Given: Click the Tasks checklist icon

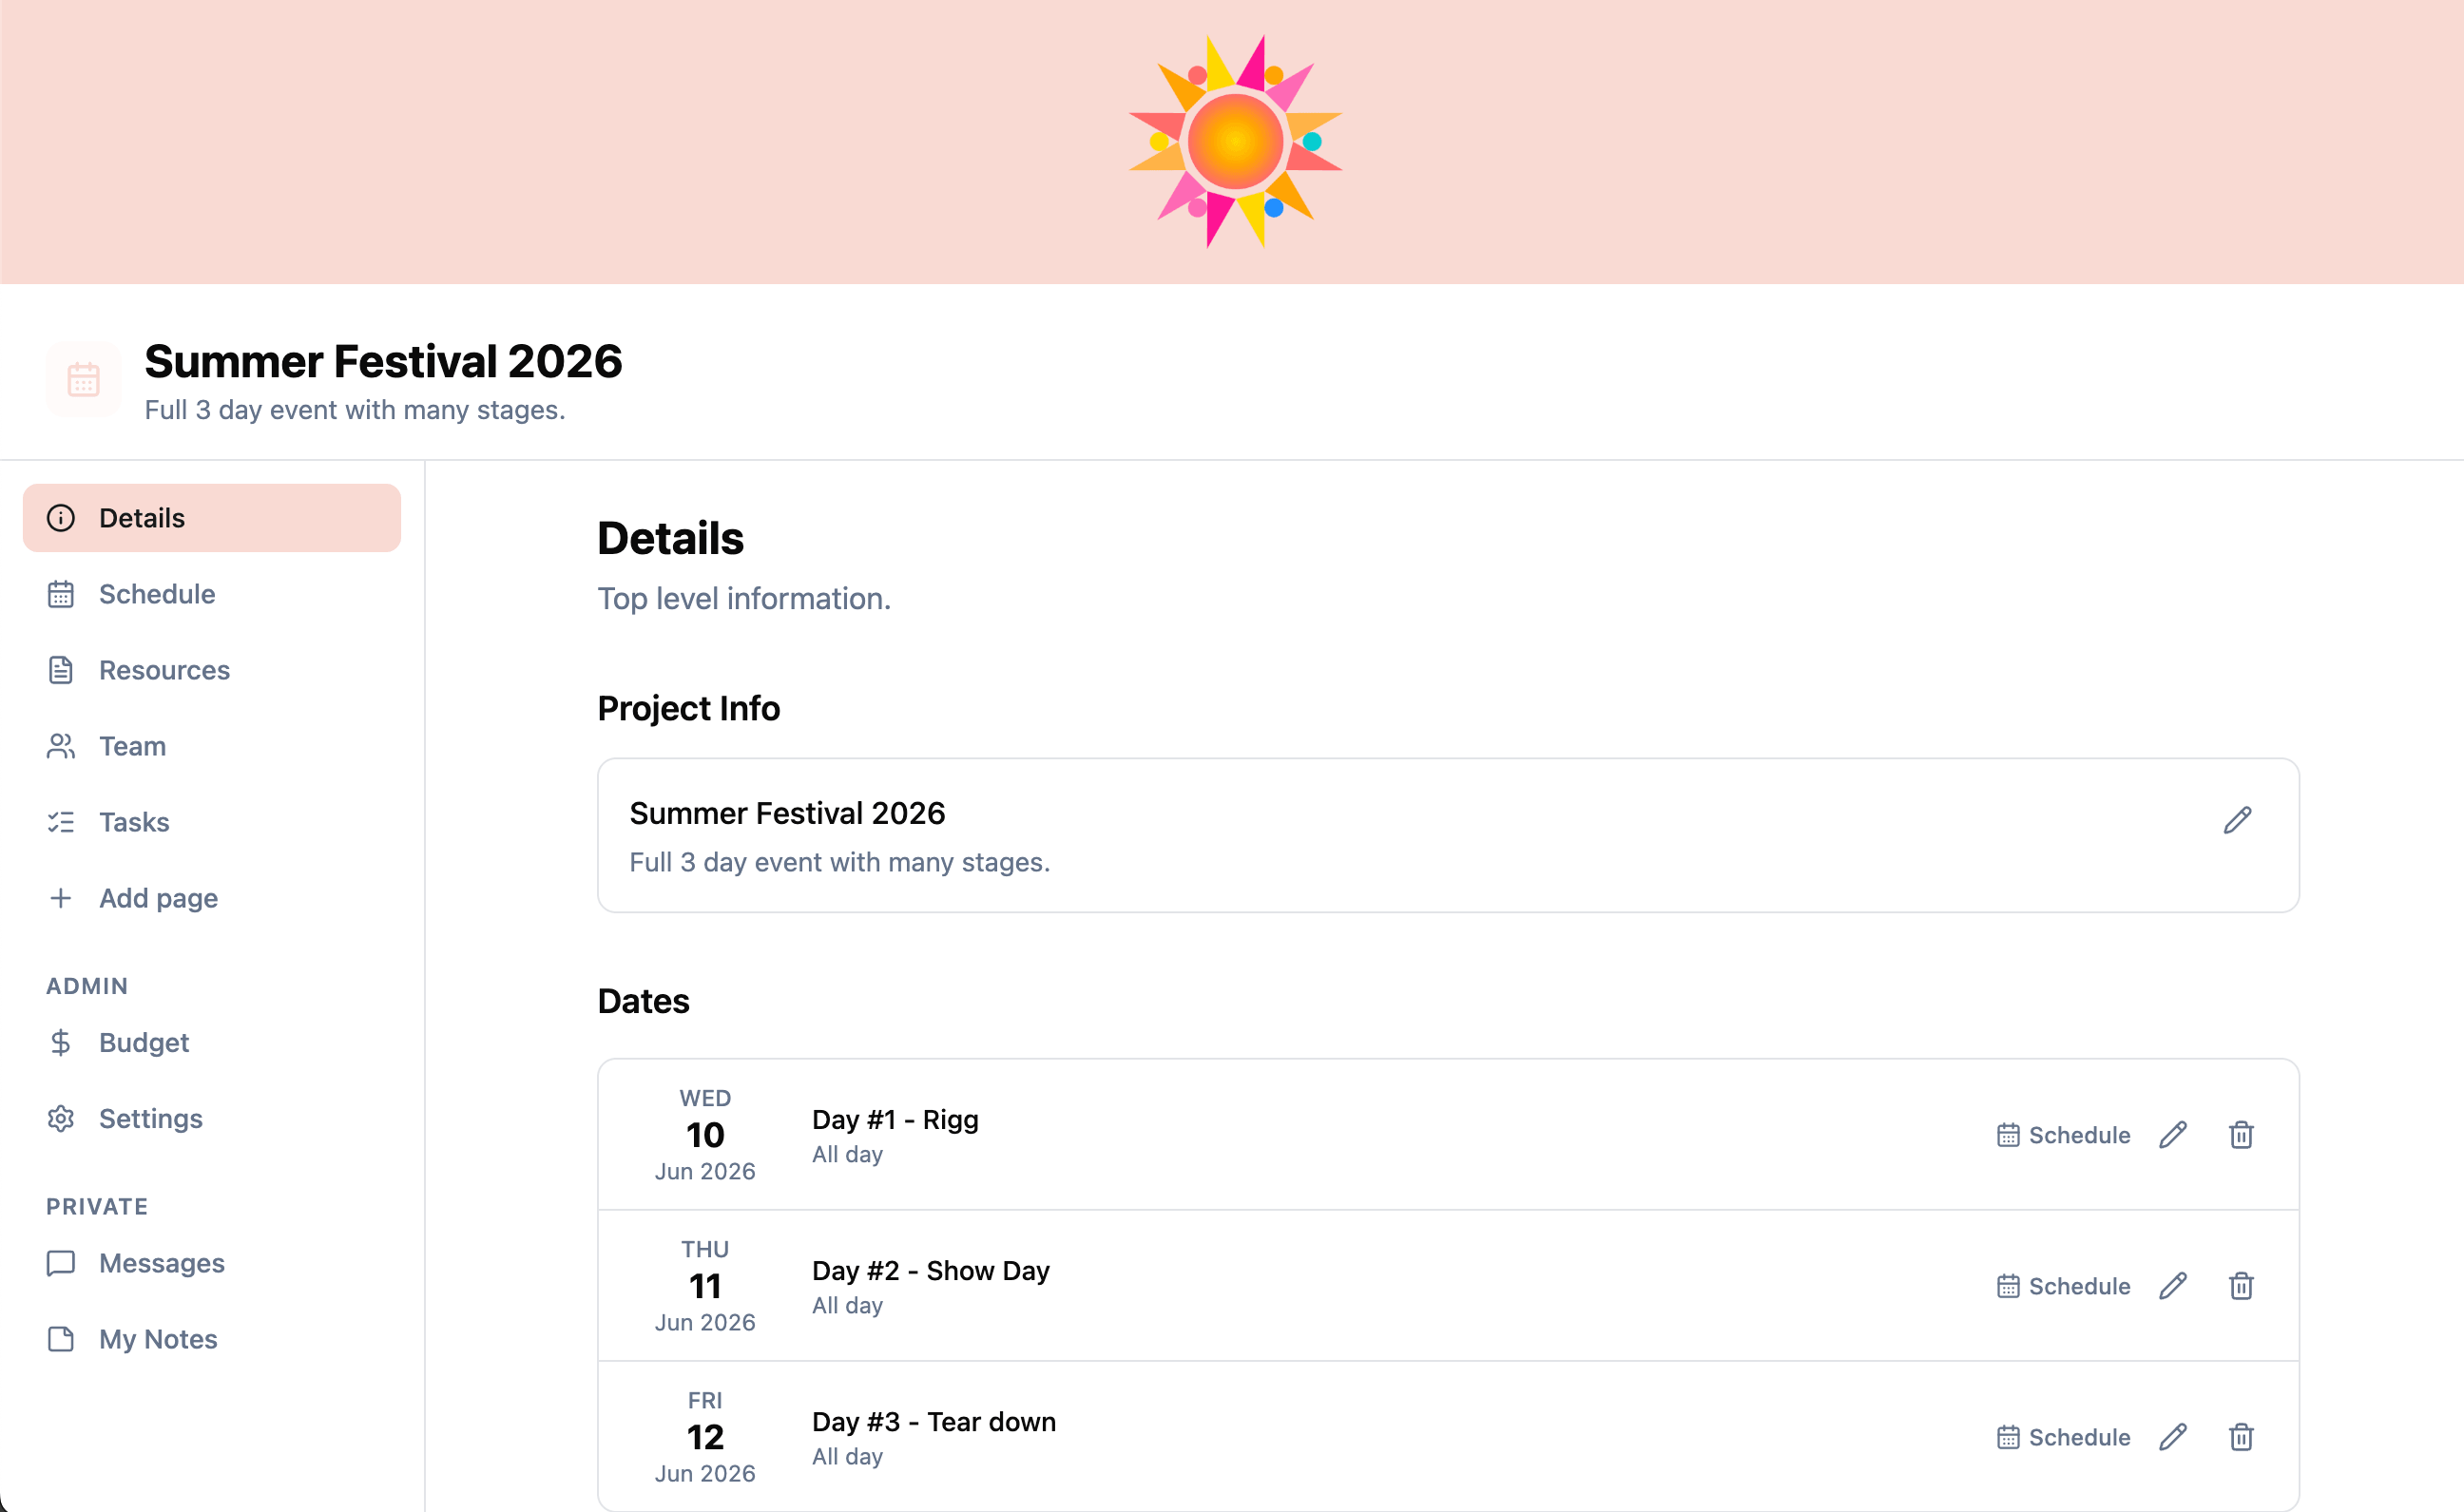Looking at the screenshot, I should click(x=61, y=821).
